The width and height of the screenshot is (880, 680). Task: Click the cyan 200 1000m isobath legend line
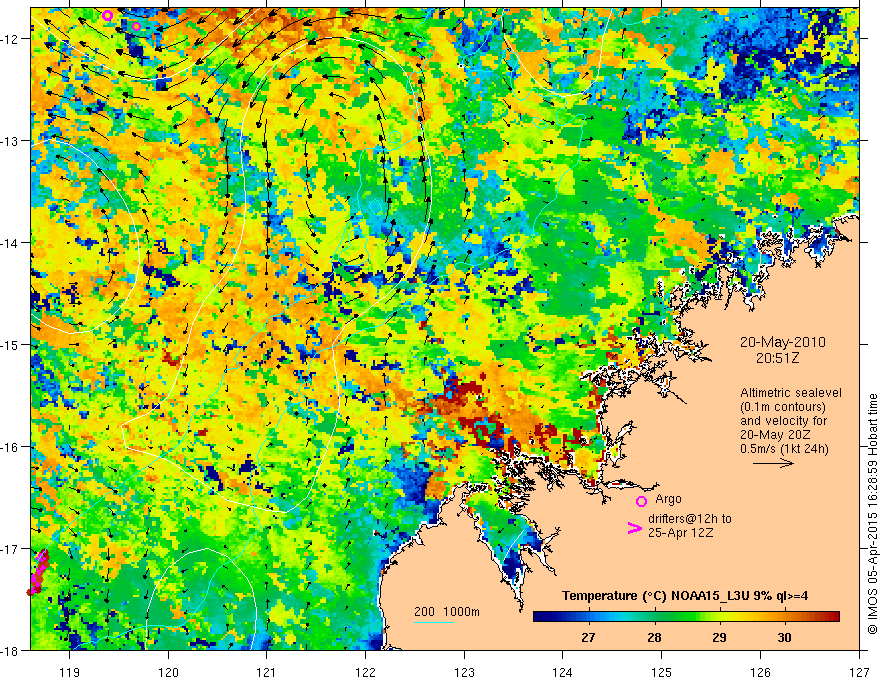tap(434, 622)
